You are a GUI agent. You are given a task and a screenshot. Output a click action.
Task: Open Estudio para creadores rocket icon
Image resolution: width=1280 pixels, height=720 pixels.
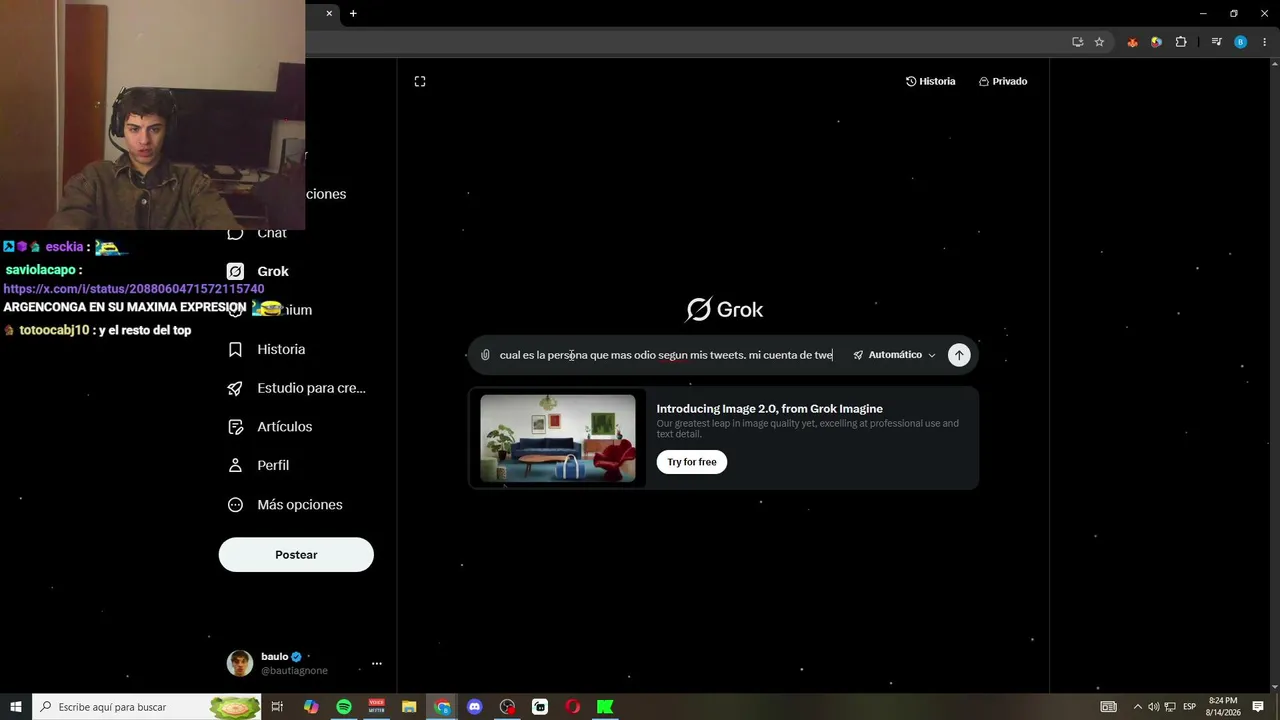(x=235, y=388)
